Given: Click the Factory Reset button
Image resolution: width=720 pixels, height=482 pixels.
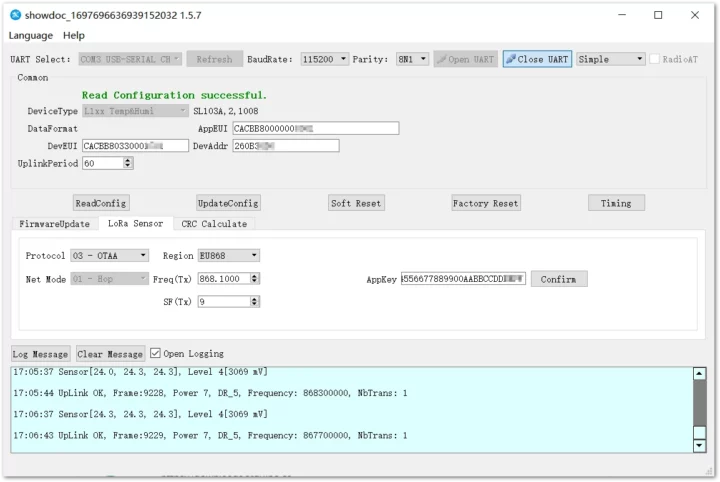Looking at the screenshot, I should 485,203.
